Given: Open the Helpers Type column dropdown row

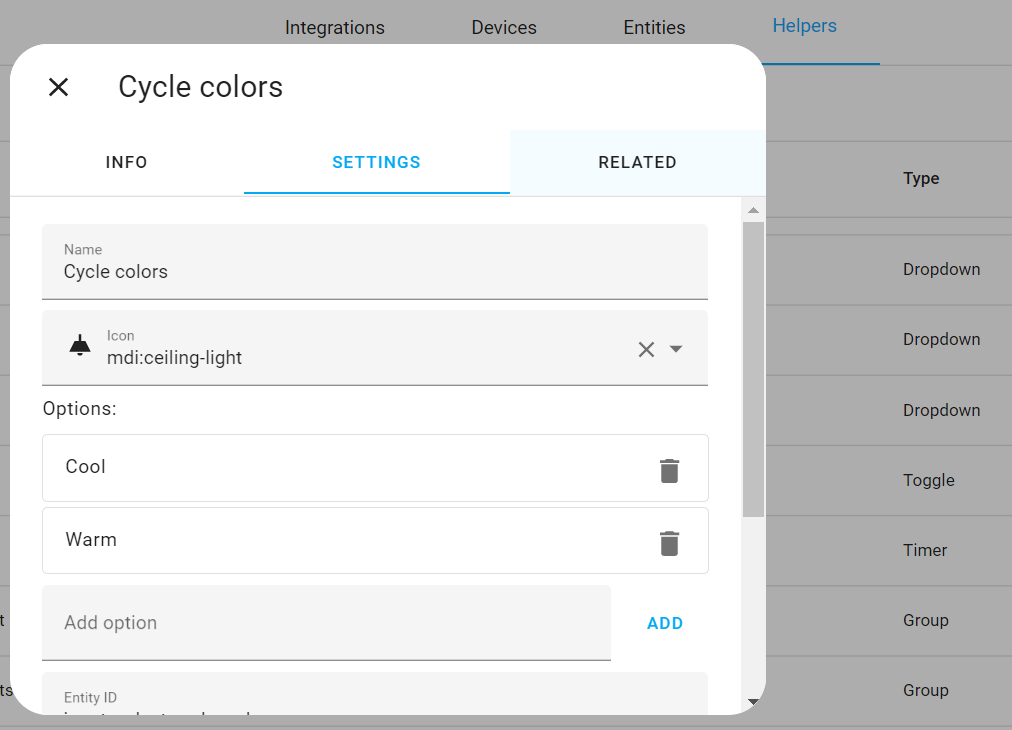Looking at the screenshot, I should click(921, 178).
